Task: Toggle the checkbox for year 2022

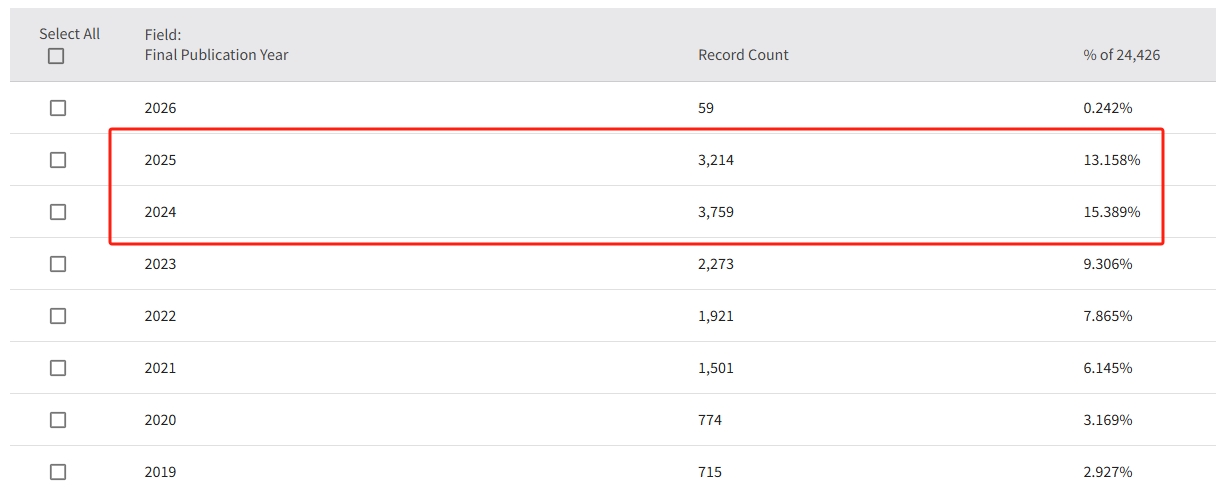Action: point(58,316)
